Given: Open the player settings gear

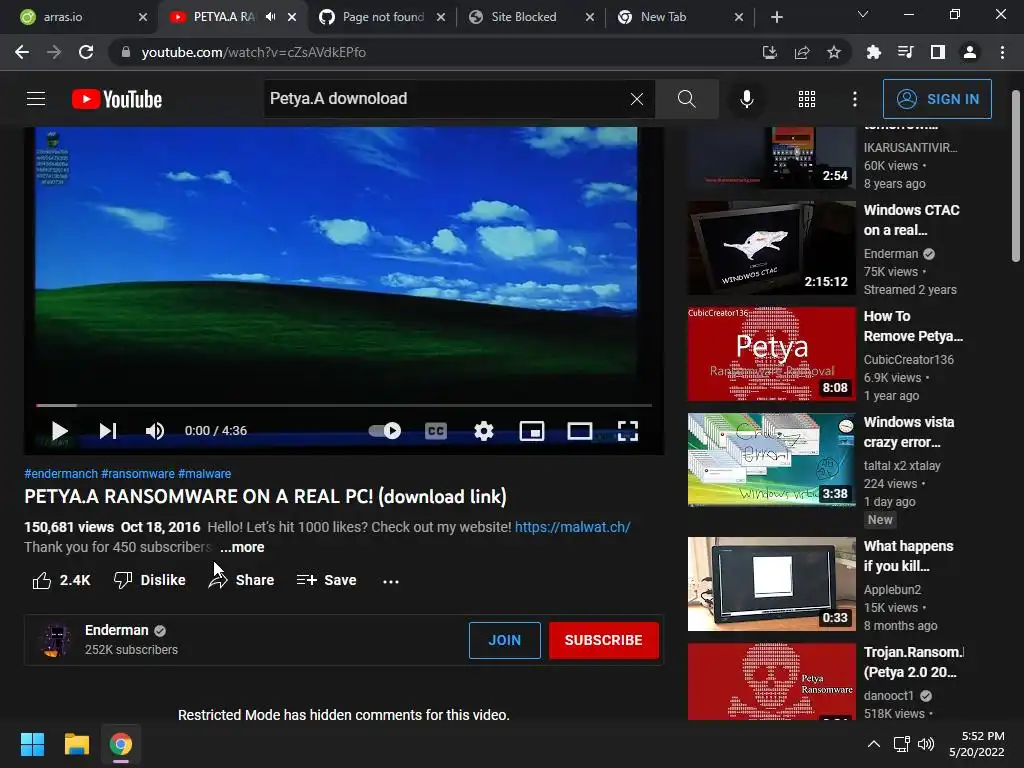Looking at the screenshot, I should 484,431.
